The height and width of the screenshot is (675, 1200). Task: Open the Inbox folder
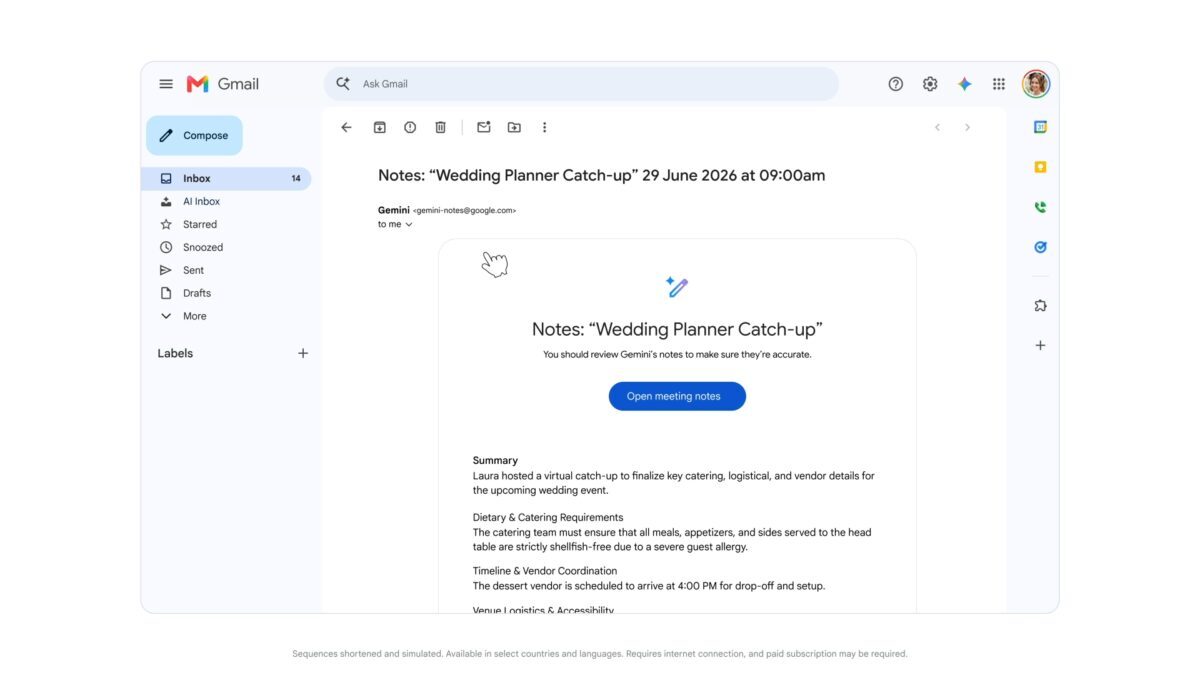(x=226, y=178)
